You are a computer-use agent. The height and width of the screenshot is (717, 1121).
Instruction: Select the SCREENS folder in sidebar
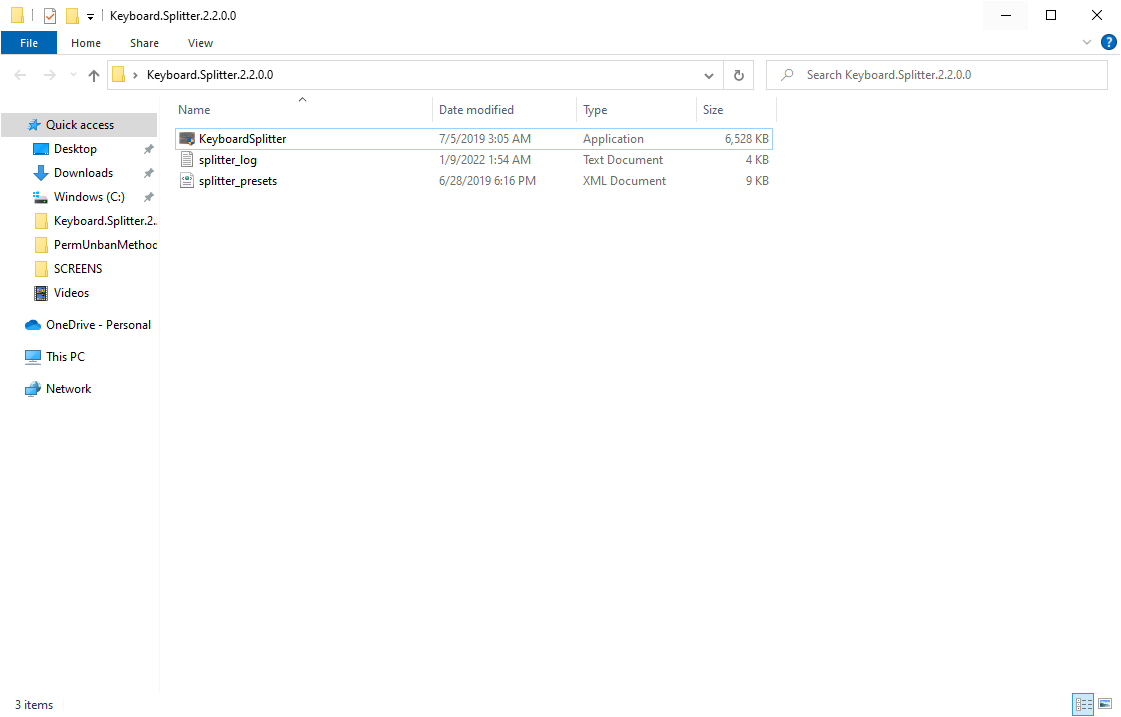pos(77,268)
